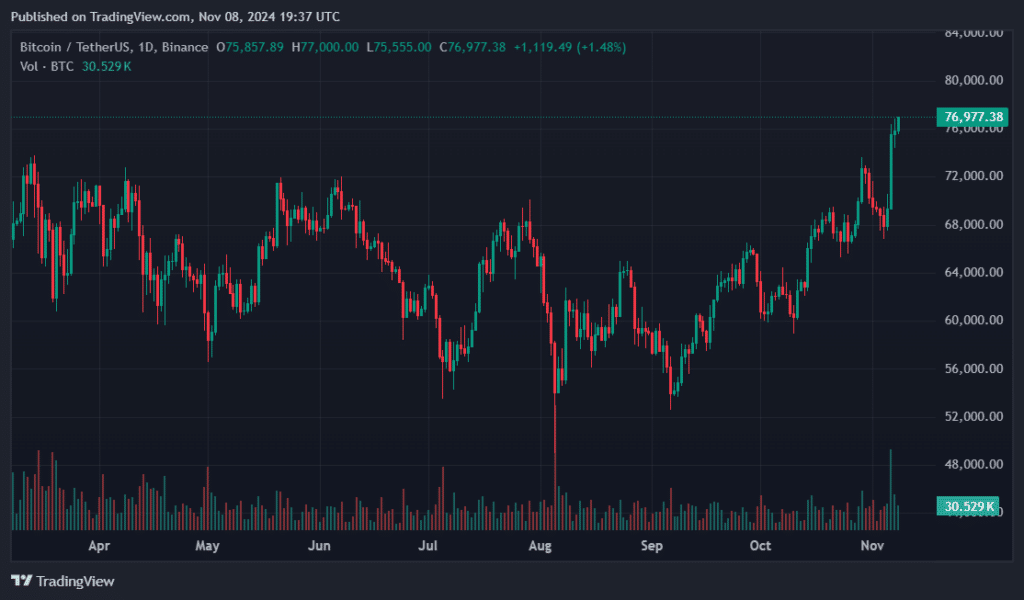
Task: Click the Apr label on the time axis
Action: (98, 546)
